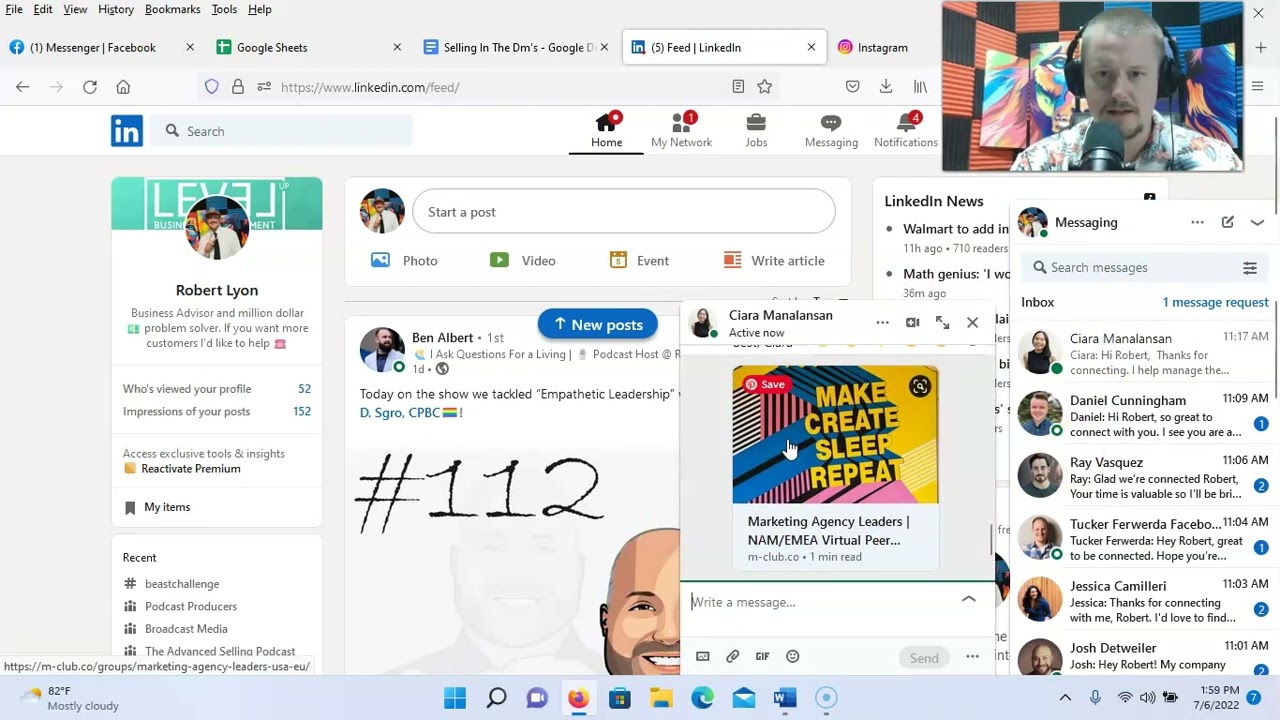Save image to Pinterest button
This screenshot has width=1280, height=720.
765,384
